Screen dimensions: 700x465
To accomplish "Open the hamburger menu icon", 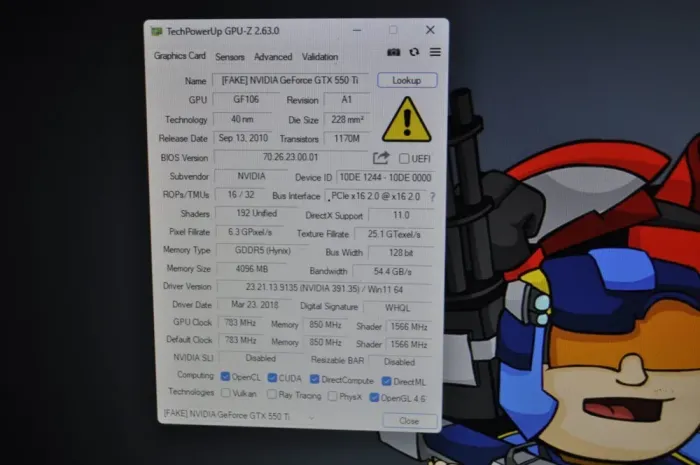I will [434, 53].
